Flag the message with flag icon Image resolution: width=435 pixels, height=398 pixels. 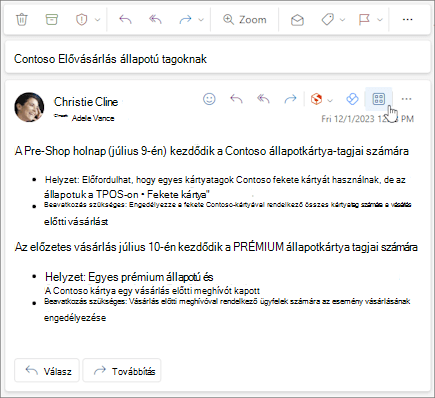[364, 20]
